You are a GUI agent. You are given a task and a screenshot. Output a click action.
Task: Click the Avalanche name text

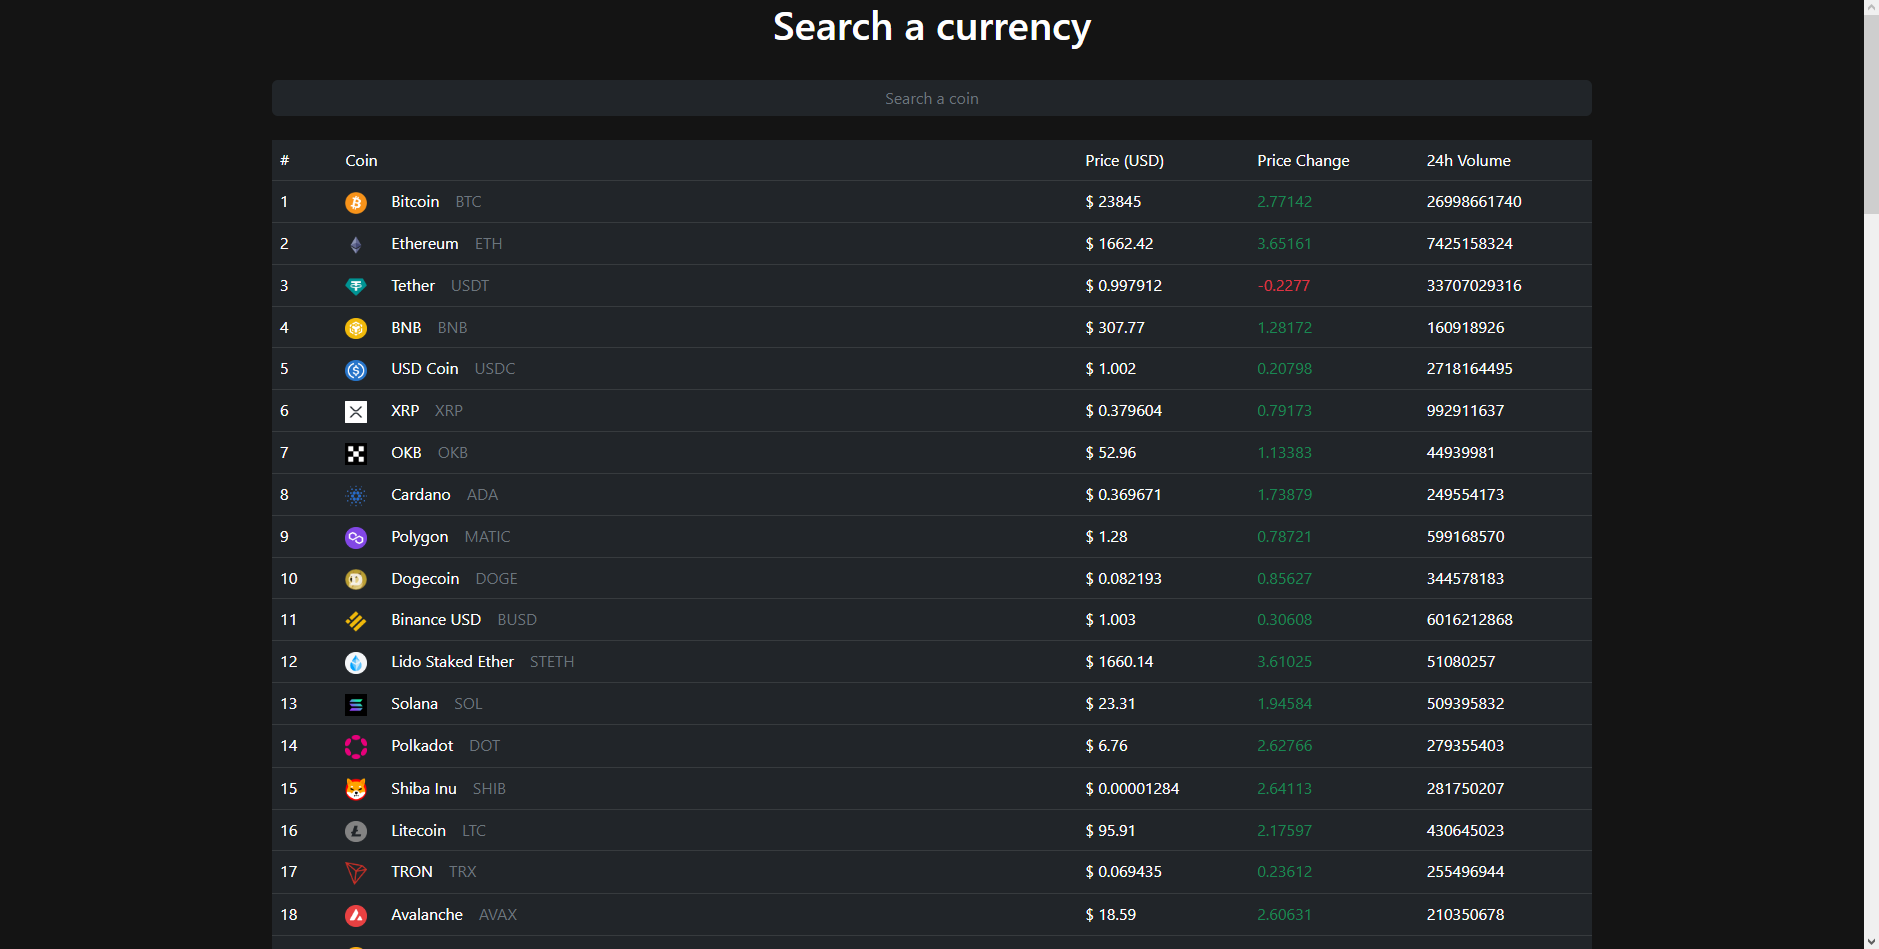pyautogui.click(x=427, y=915)
